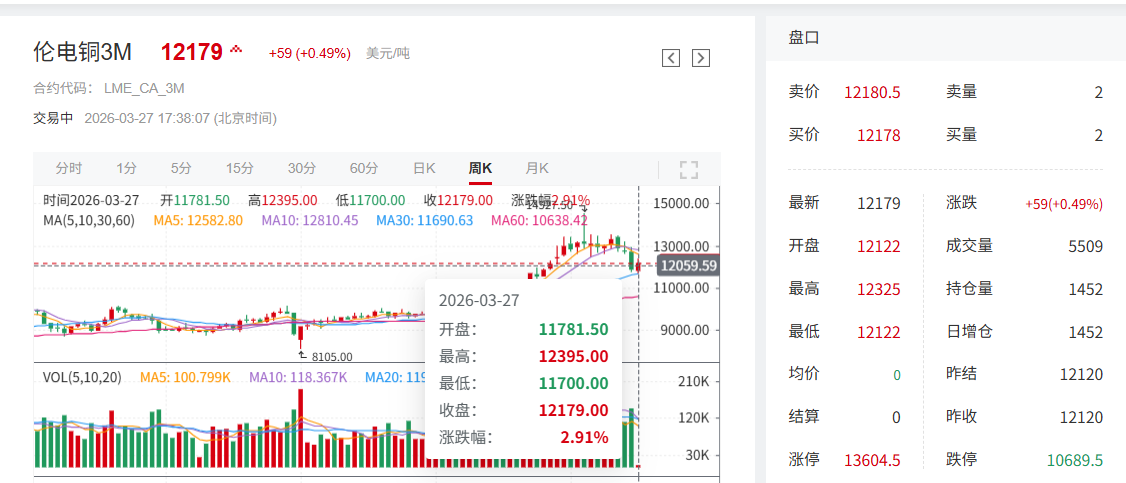Switch chart to the 30分 interval

[301, 168]
